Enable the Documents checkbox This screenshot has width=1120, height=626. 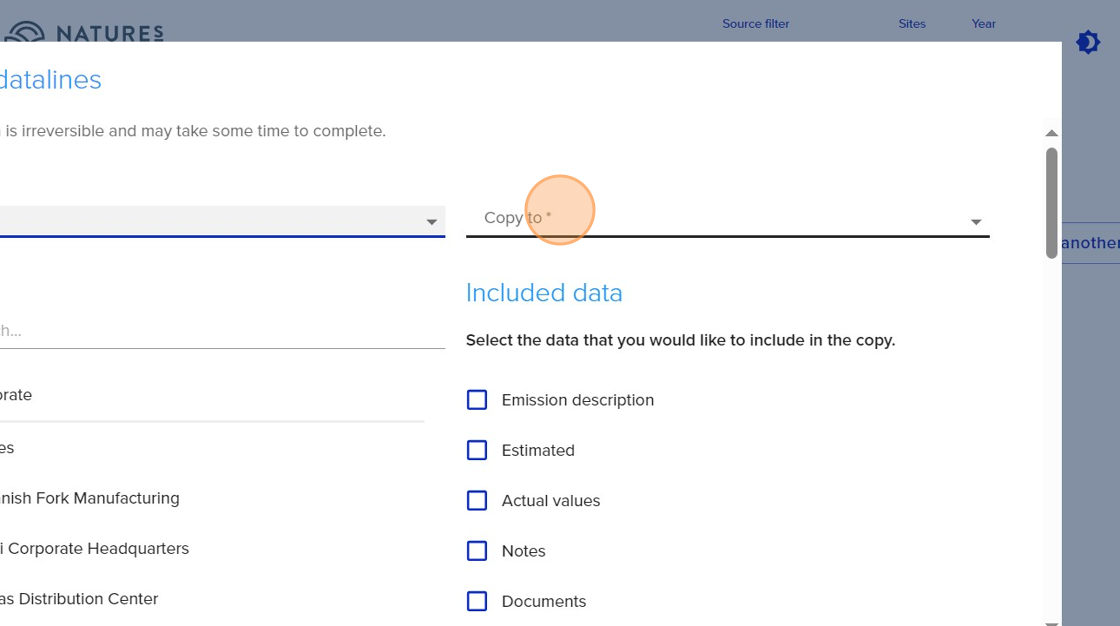477,601
